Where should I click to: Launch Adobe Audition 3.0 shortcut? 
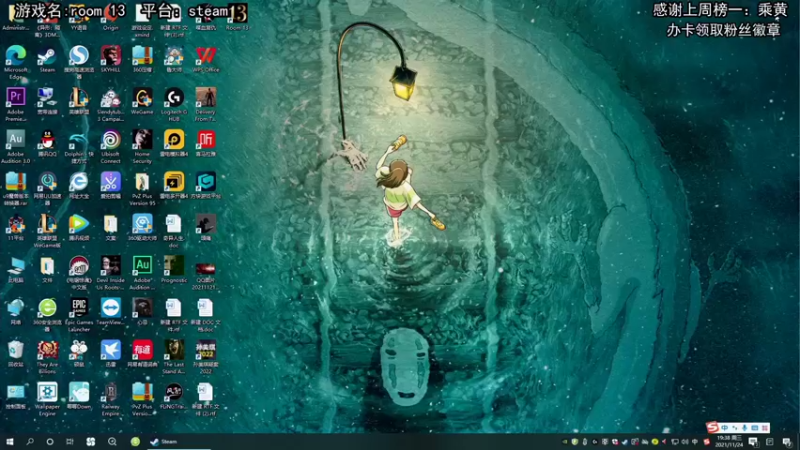pyautogui.click(x=16, y=142)
